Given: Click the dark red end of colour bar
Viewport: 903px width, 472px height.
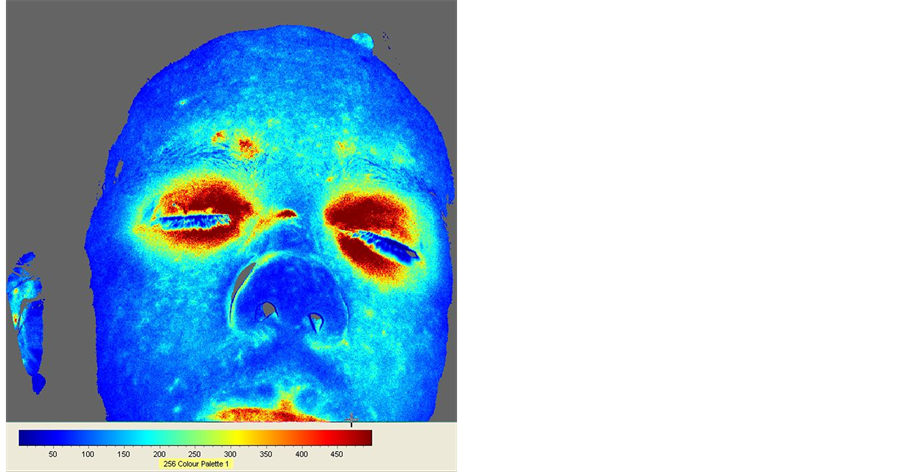Looking at the screenshot, I should point(364,437).
